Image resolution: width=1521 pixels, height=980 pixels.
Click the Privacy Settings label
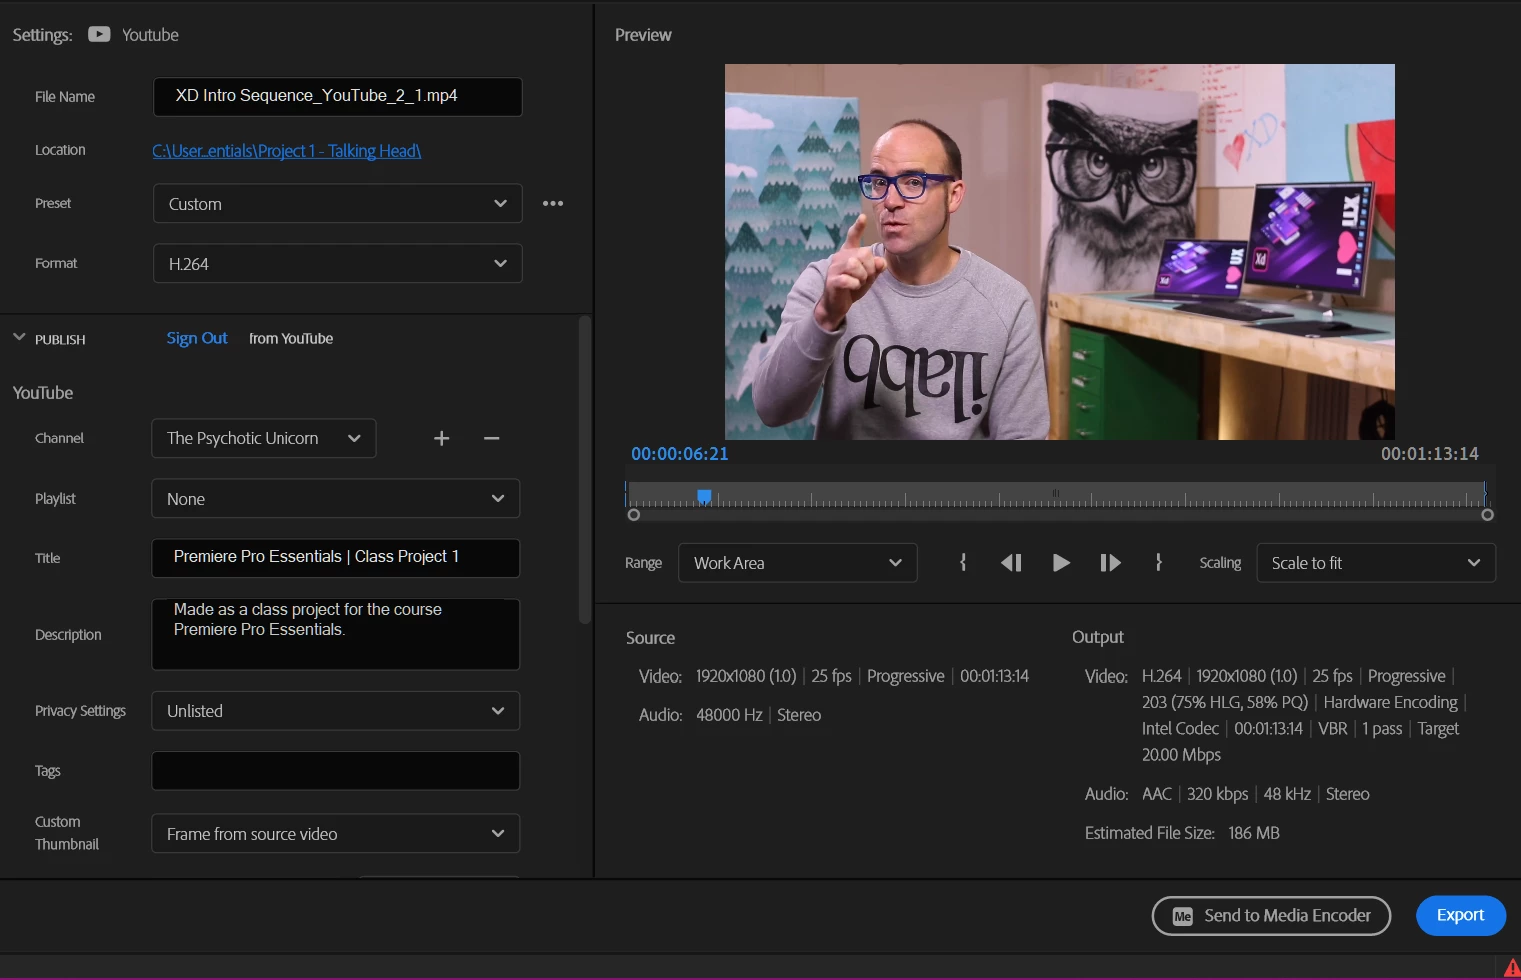point(80,711)
